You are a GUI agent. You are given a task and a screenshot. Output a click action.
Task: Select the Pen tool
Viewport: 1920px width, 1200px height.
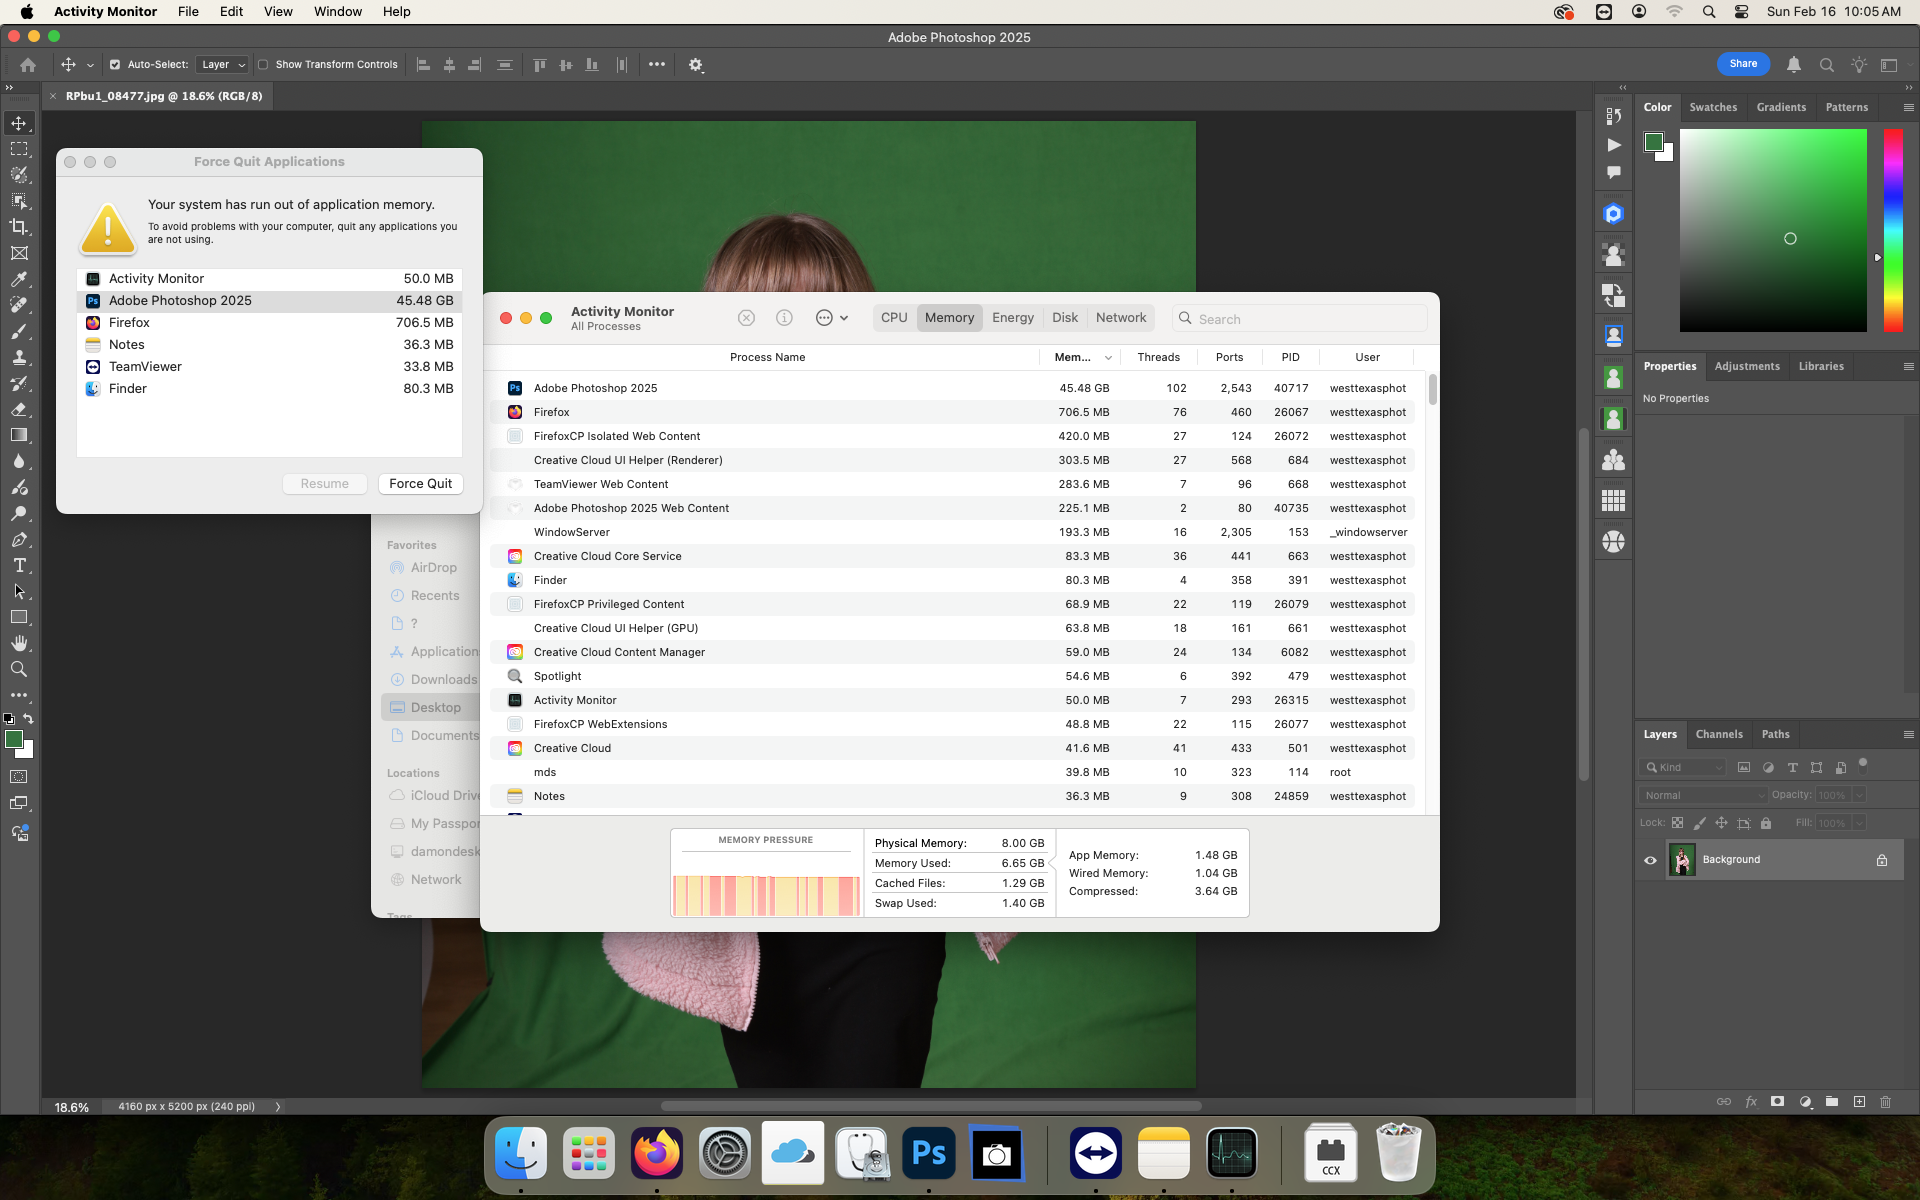coord(19,539)
